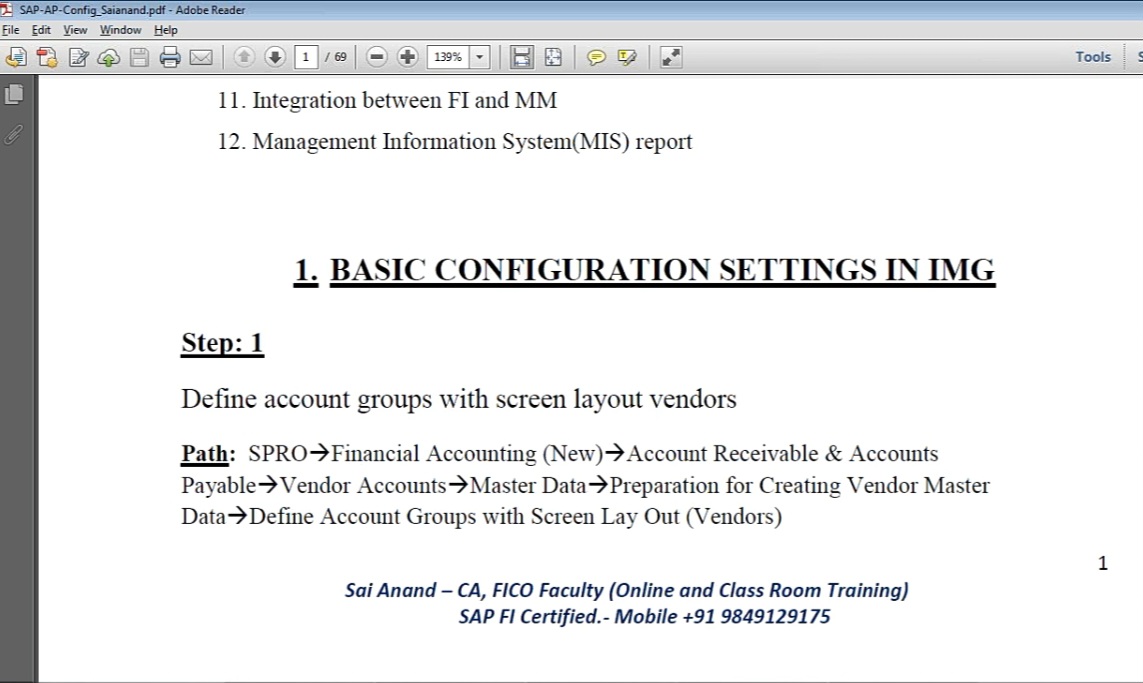The width and height of the screenshot is (1143, 683).
Task: Click the 'Sai Anand – CA, FICO Faculty' footer line
Action: 627,590
